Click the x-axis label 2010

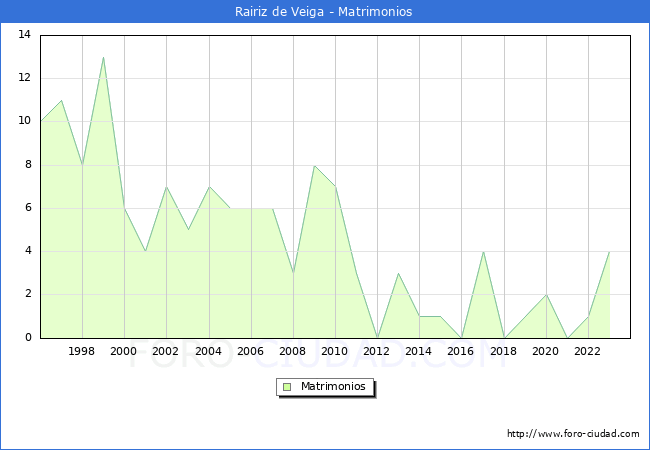pos(335,351)
